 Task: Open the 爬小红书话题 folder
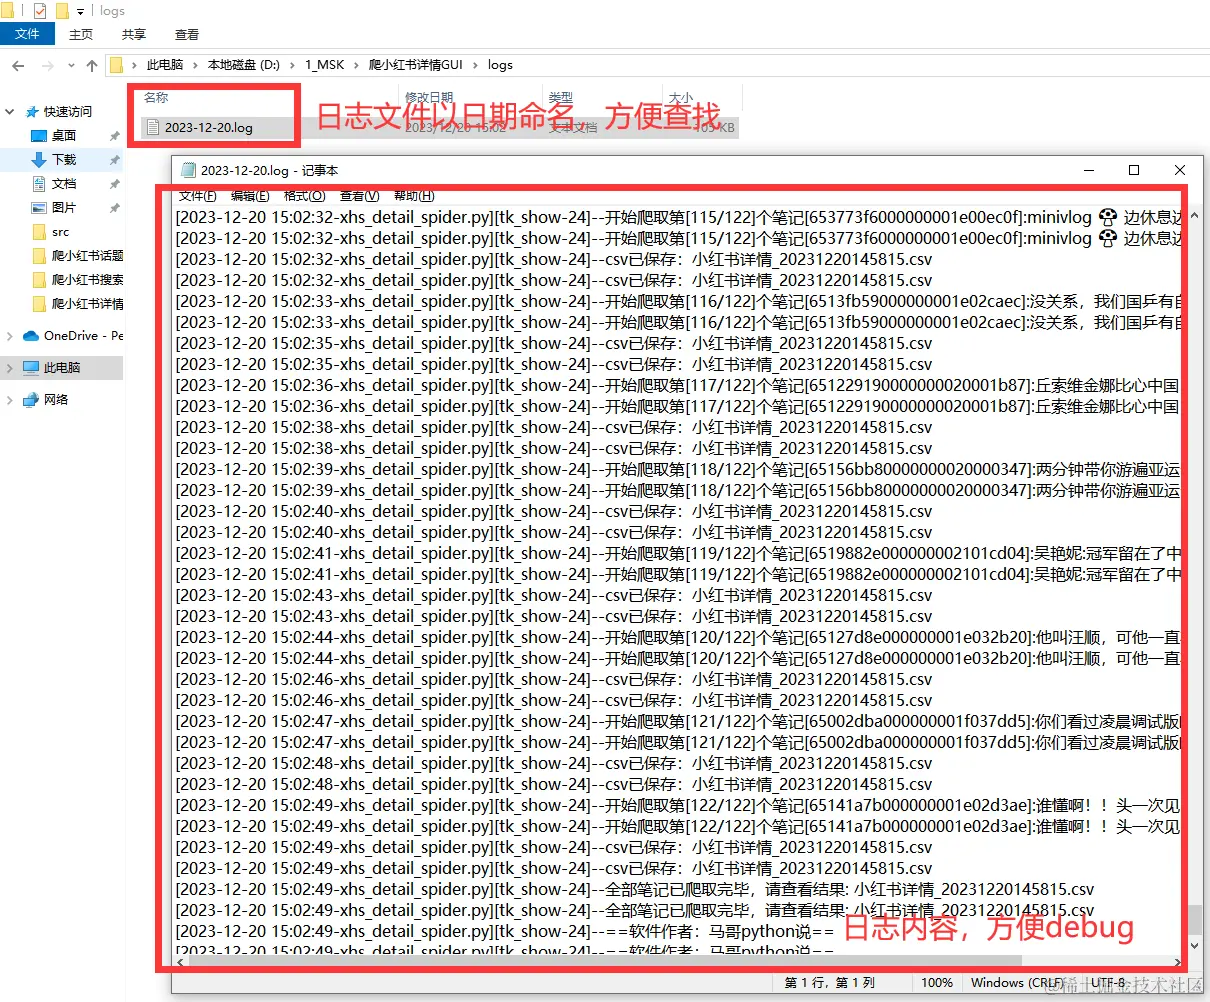pyautogui.click(x=87, y=256)
